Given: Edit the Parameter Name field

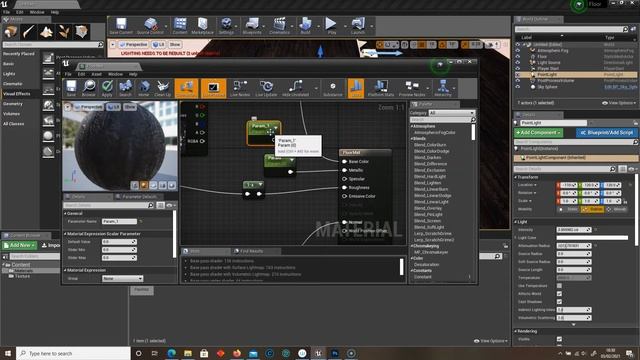Looking at the screenshot, I should [119, 221].
